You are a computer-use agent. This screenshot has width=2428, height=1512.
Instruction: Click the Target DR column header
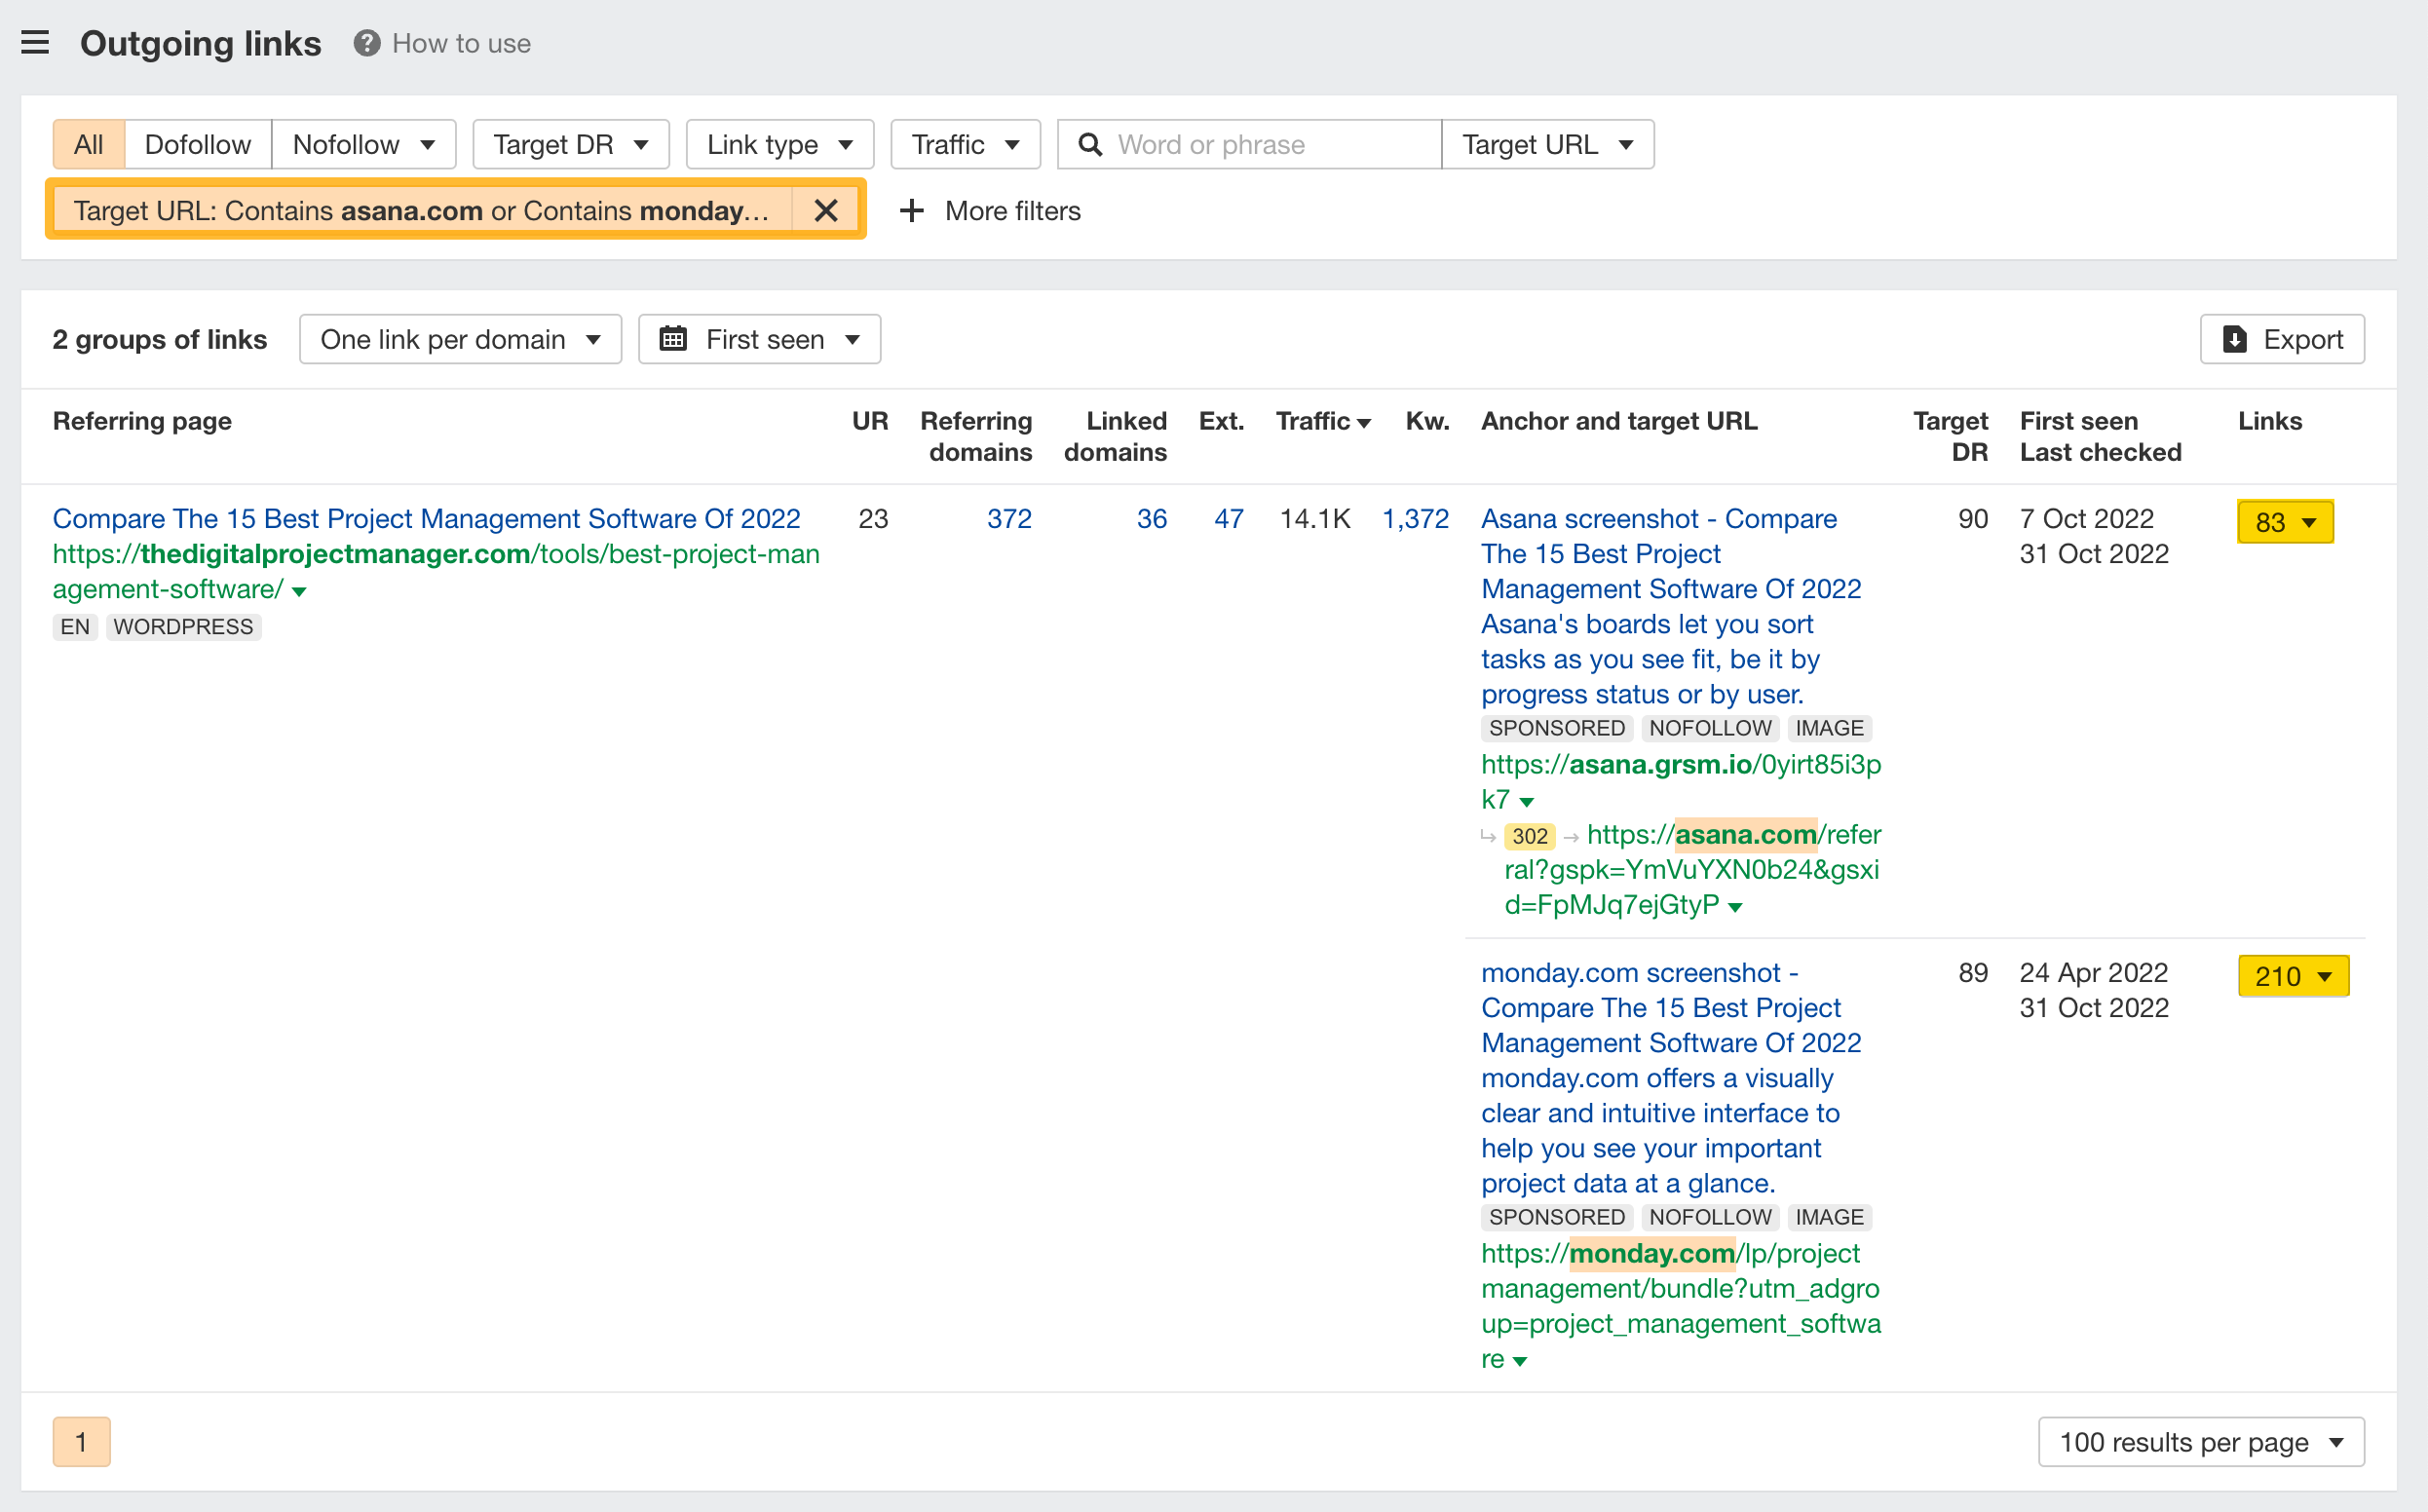tap(1950, 437)
